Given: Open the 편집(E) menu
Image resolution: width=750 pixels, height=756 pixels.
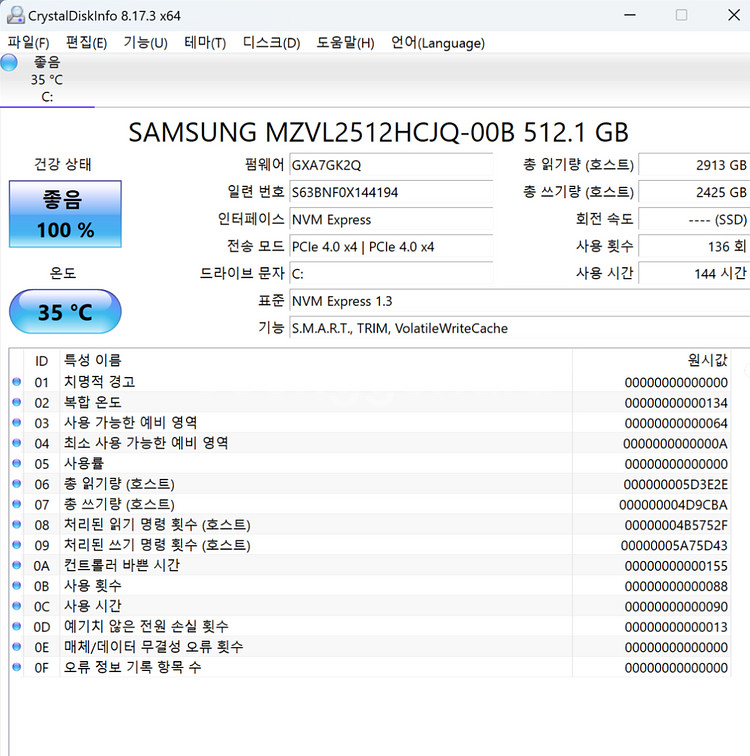Looking at the screenshot, I should (x=86, y=43).
